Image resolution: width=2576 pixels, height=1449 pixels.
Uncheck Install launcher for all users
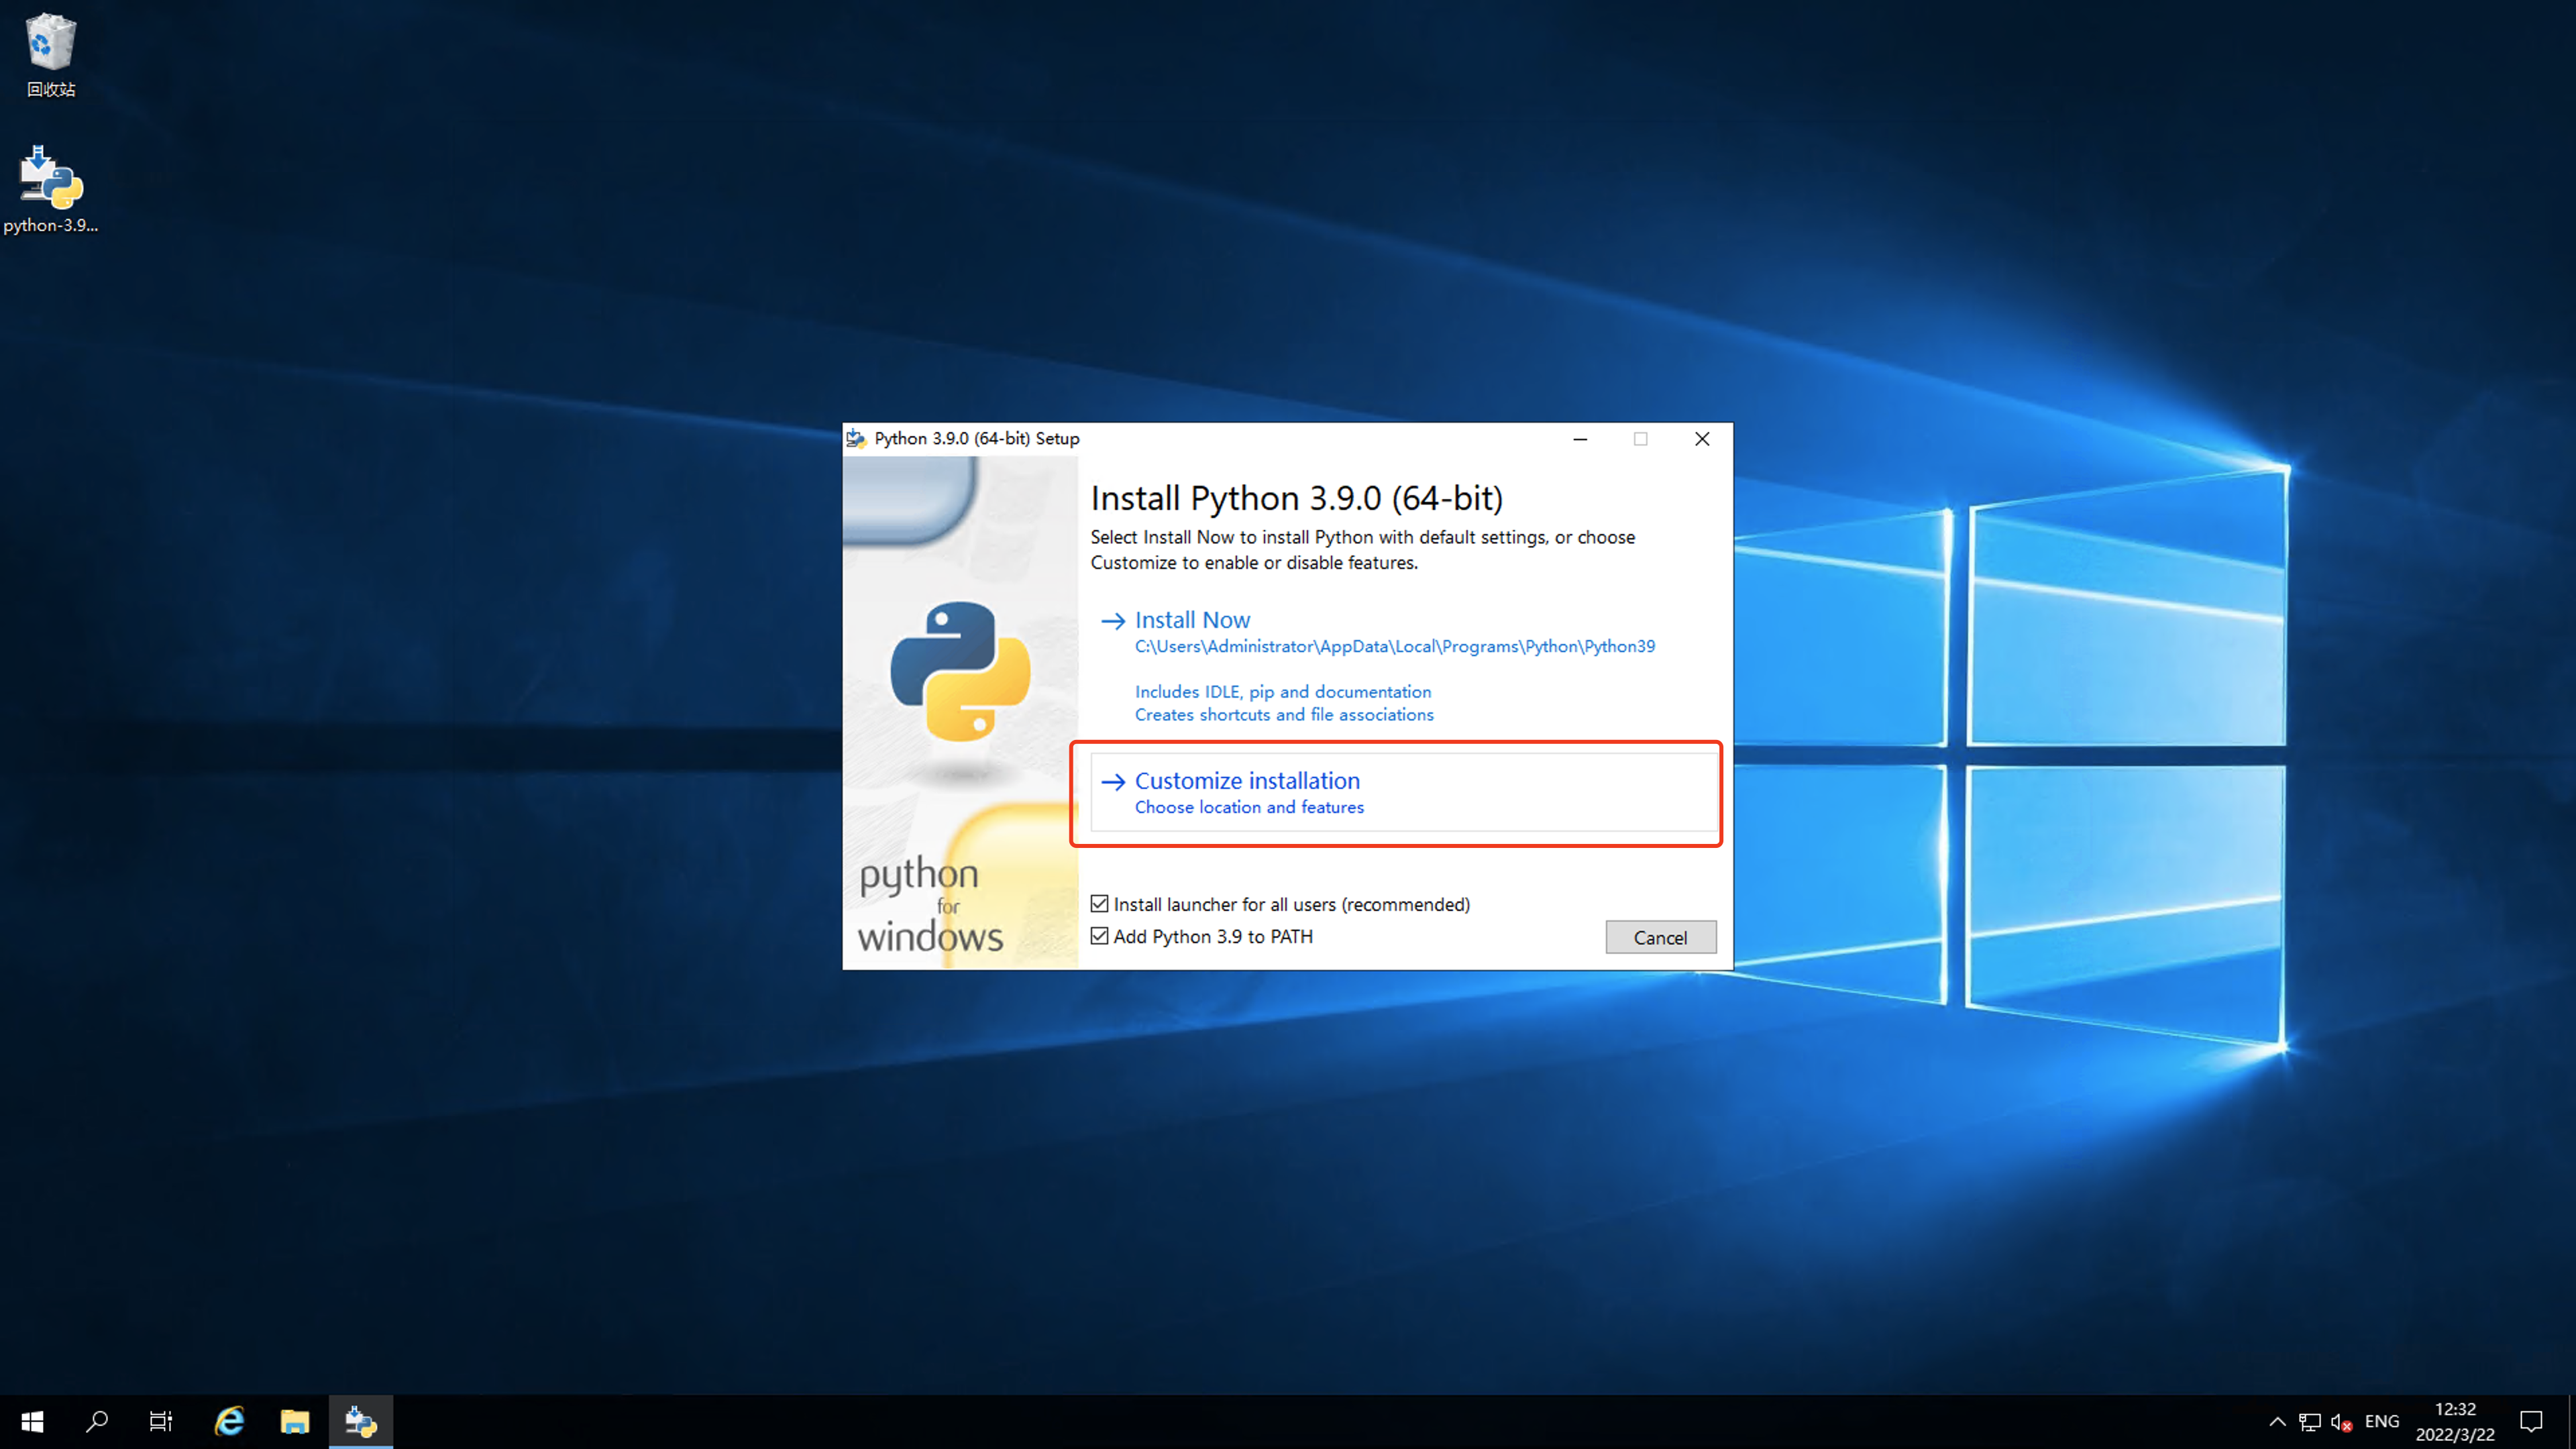tap(1100, 904)
